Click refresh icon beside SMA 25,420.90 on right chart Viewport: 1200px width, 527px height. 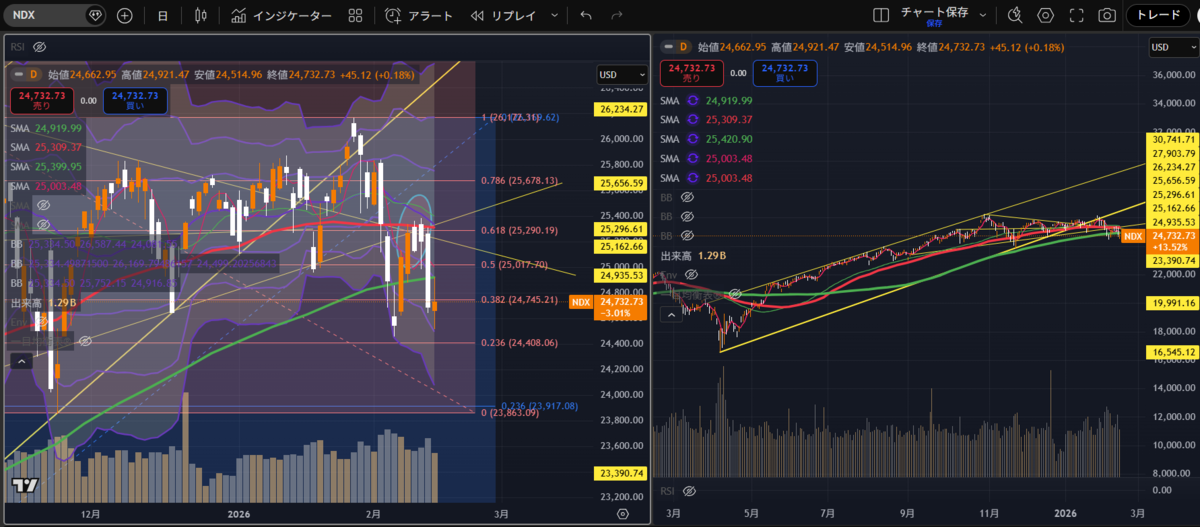pyautogui.click(x=694, y=139)
